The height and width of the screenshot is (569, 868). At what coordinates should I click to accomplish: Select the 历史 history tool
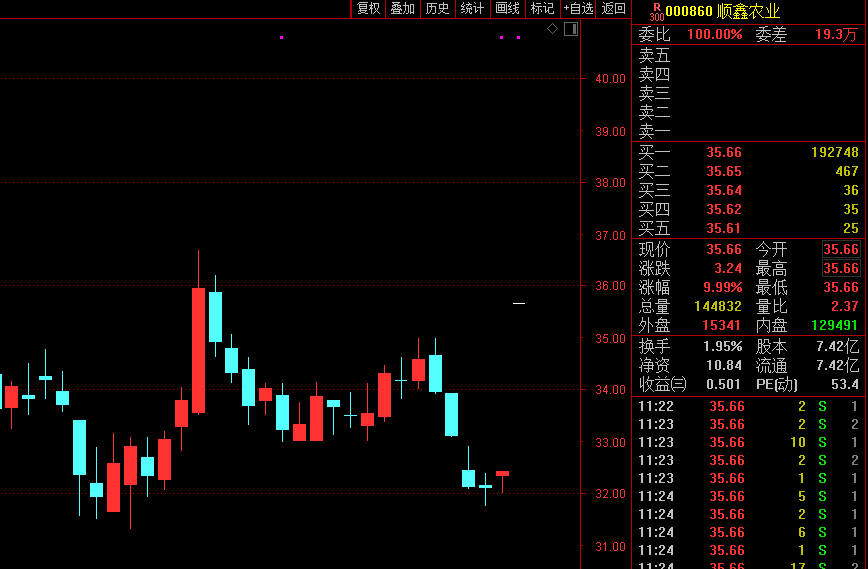tap(437, 9)
